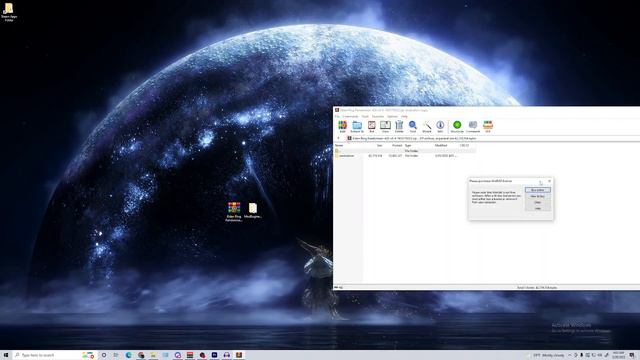Screen dimensions: 640x360
Task: Click the taskbar search box
Action: tap(55, 355)
